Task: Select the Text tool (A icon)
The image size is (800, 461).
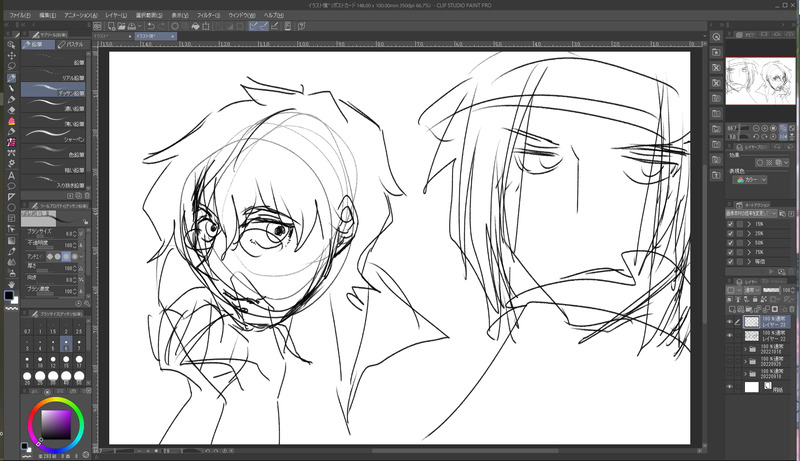Action: (x=11, y=175)
